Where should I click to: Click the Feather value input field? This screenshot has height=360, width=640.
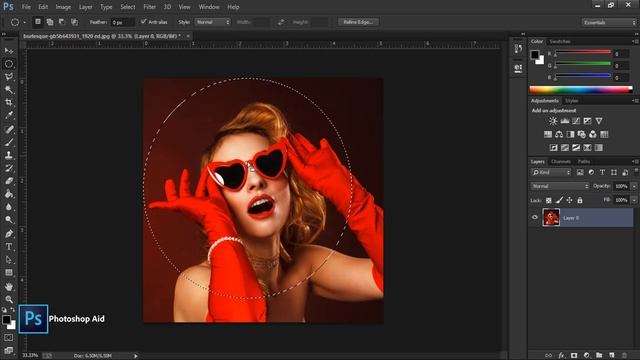(122, 22)
